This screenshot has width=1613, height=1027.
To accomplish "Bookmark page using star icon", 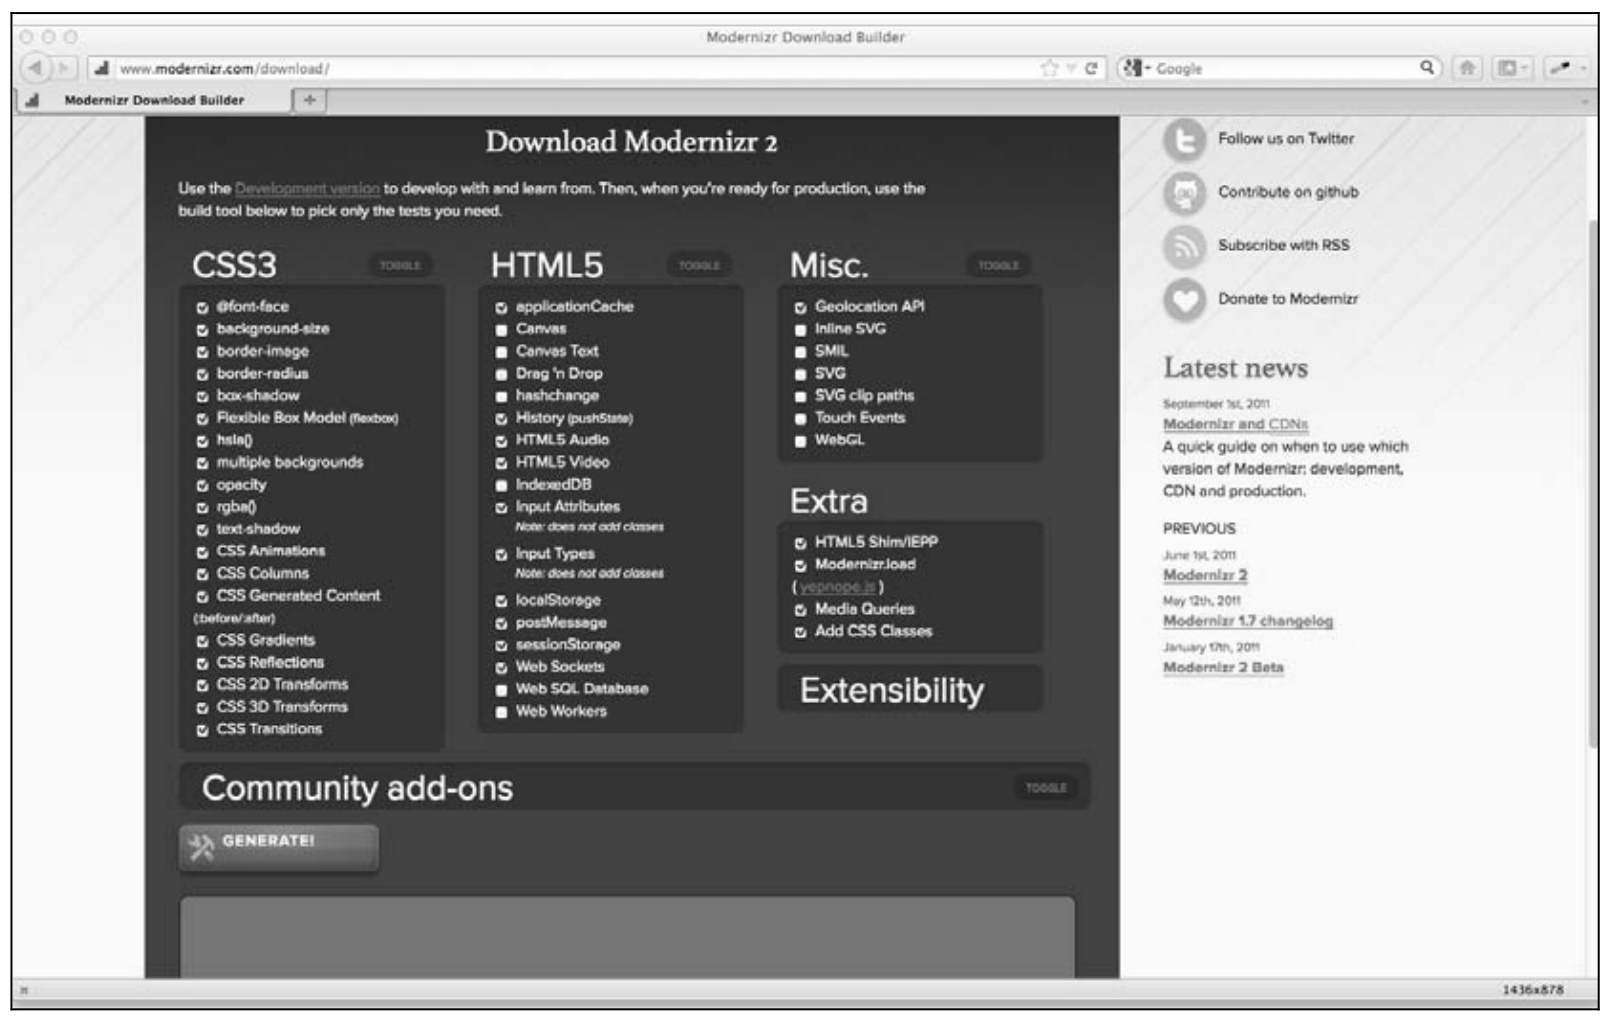I will (1049, 68).
